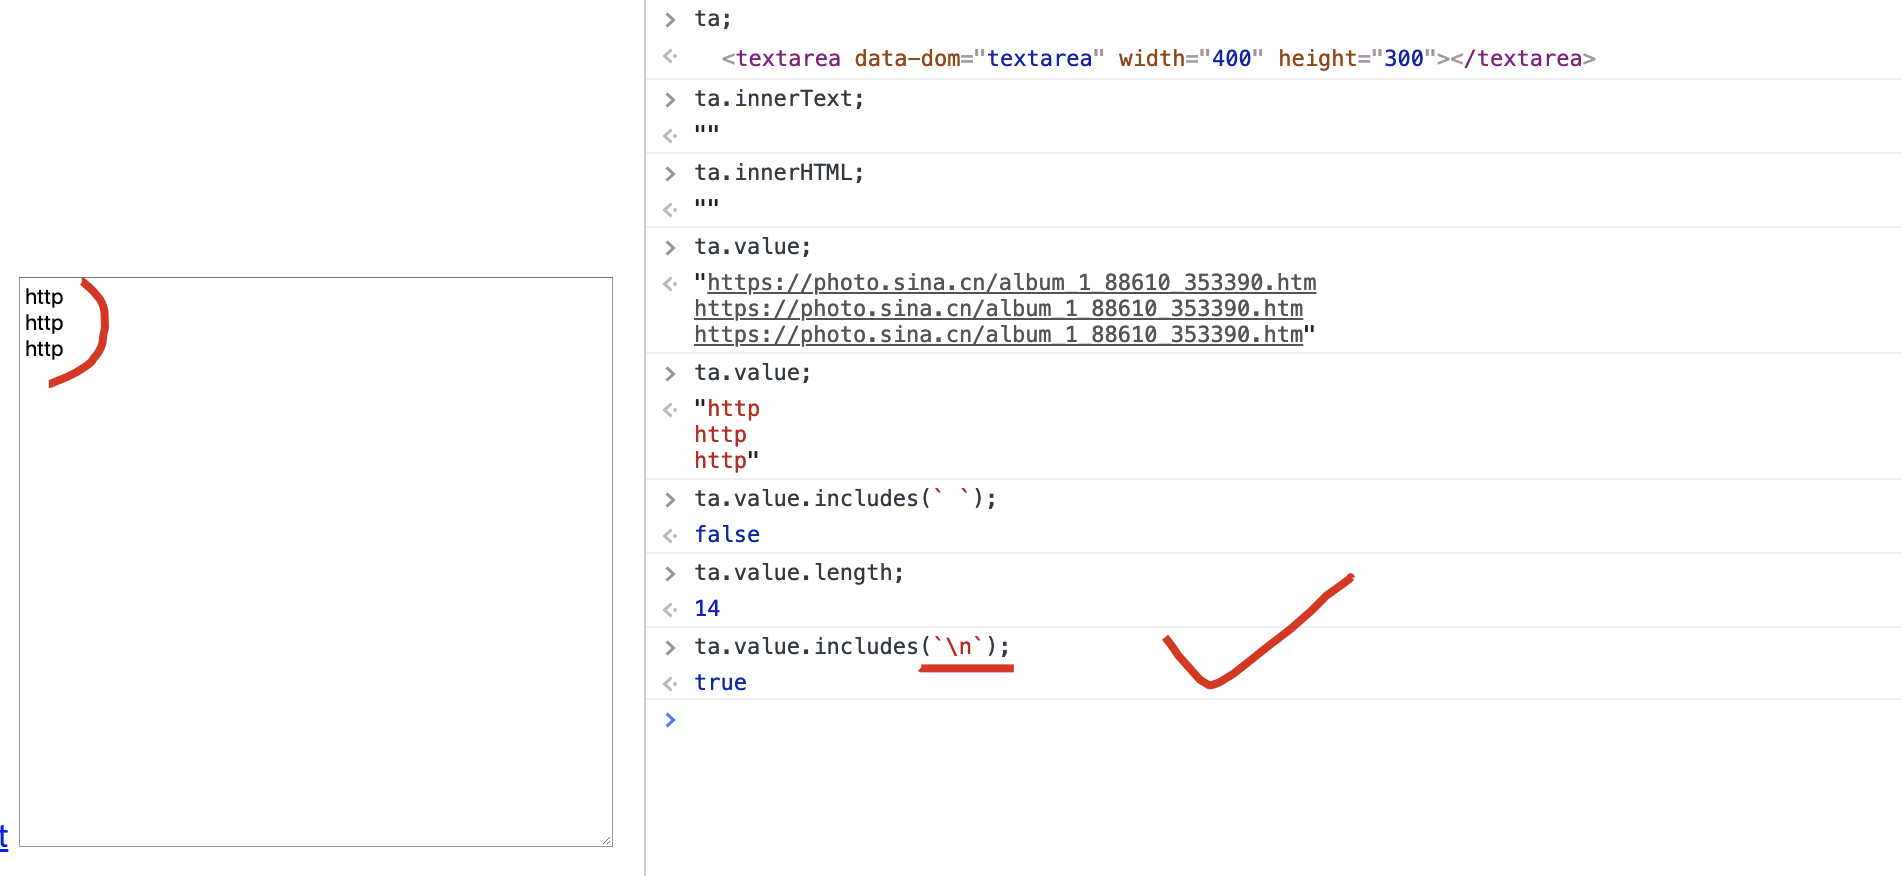Click the 'true' result value

(x=720, y=683)
